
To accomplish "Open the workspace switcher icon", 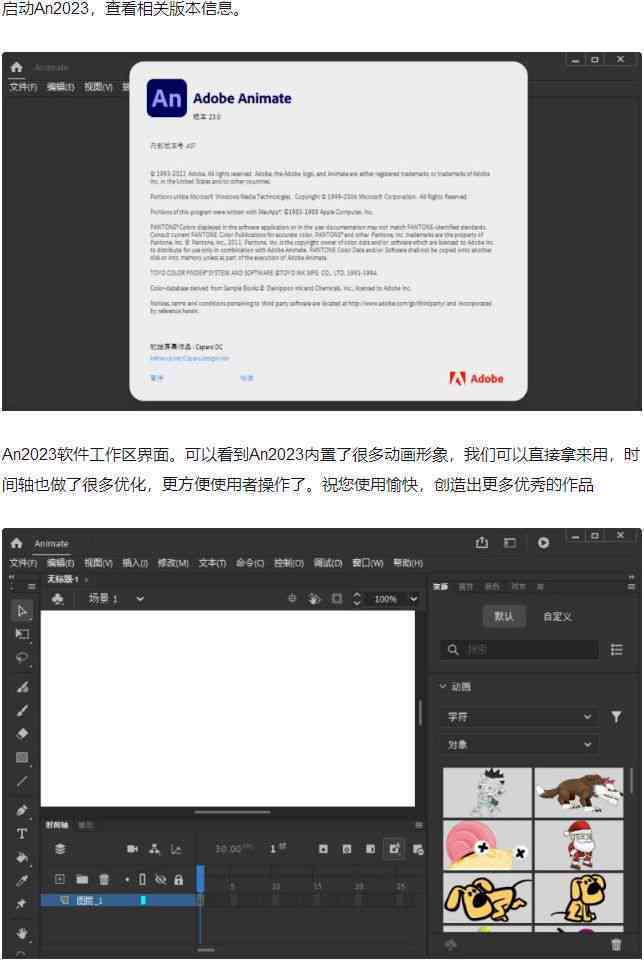I will coord(510,543).
